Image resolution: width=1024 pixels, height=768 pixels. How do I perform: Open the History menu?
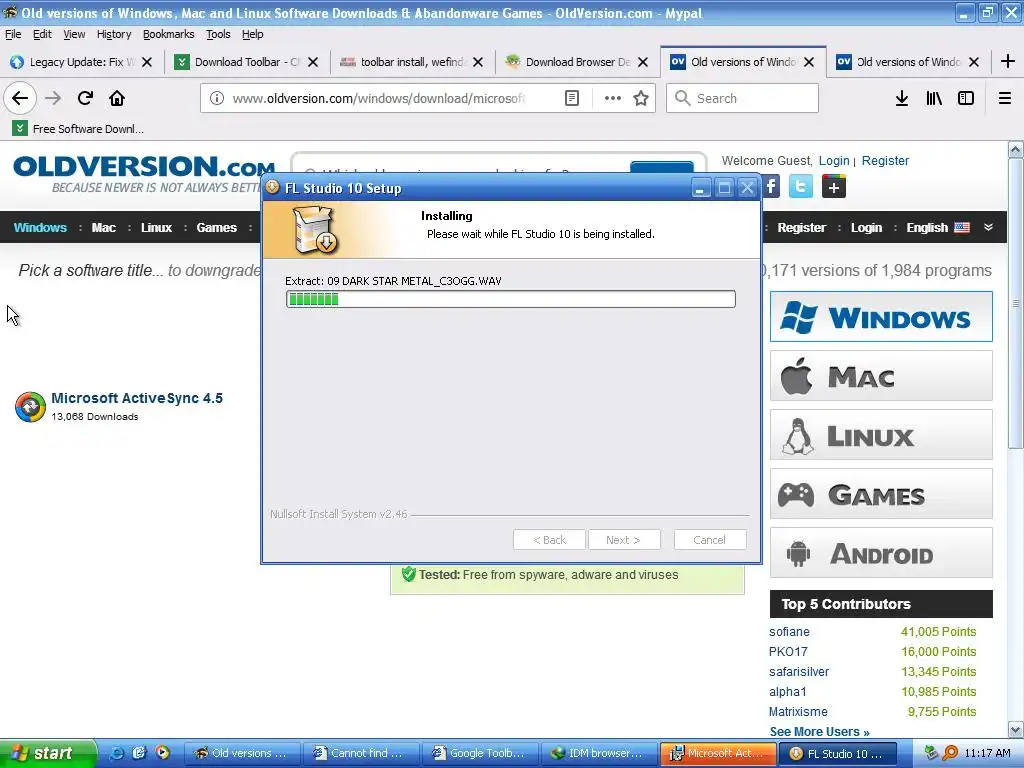point(114,34)
